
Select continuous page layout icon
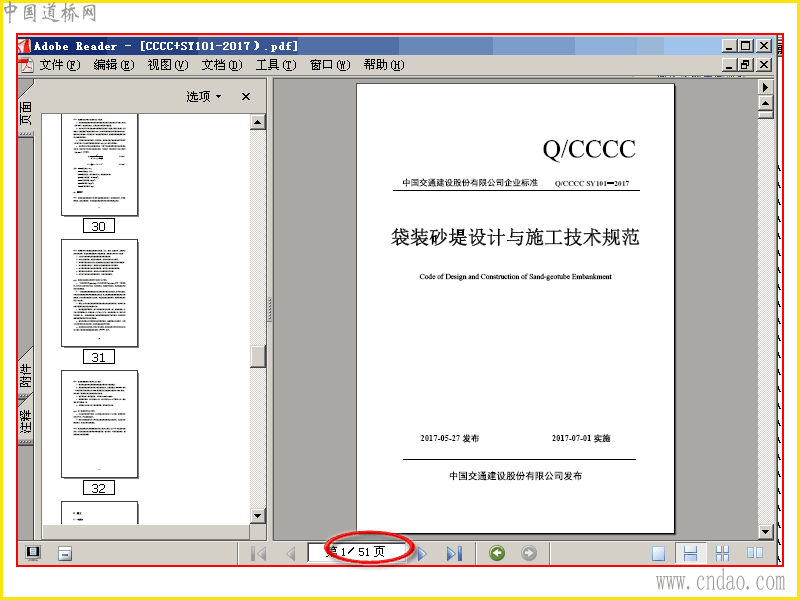690,553
